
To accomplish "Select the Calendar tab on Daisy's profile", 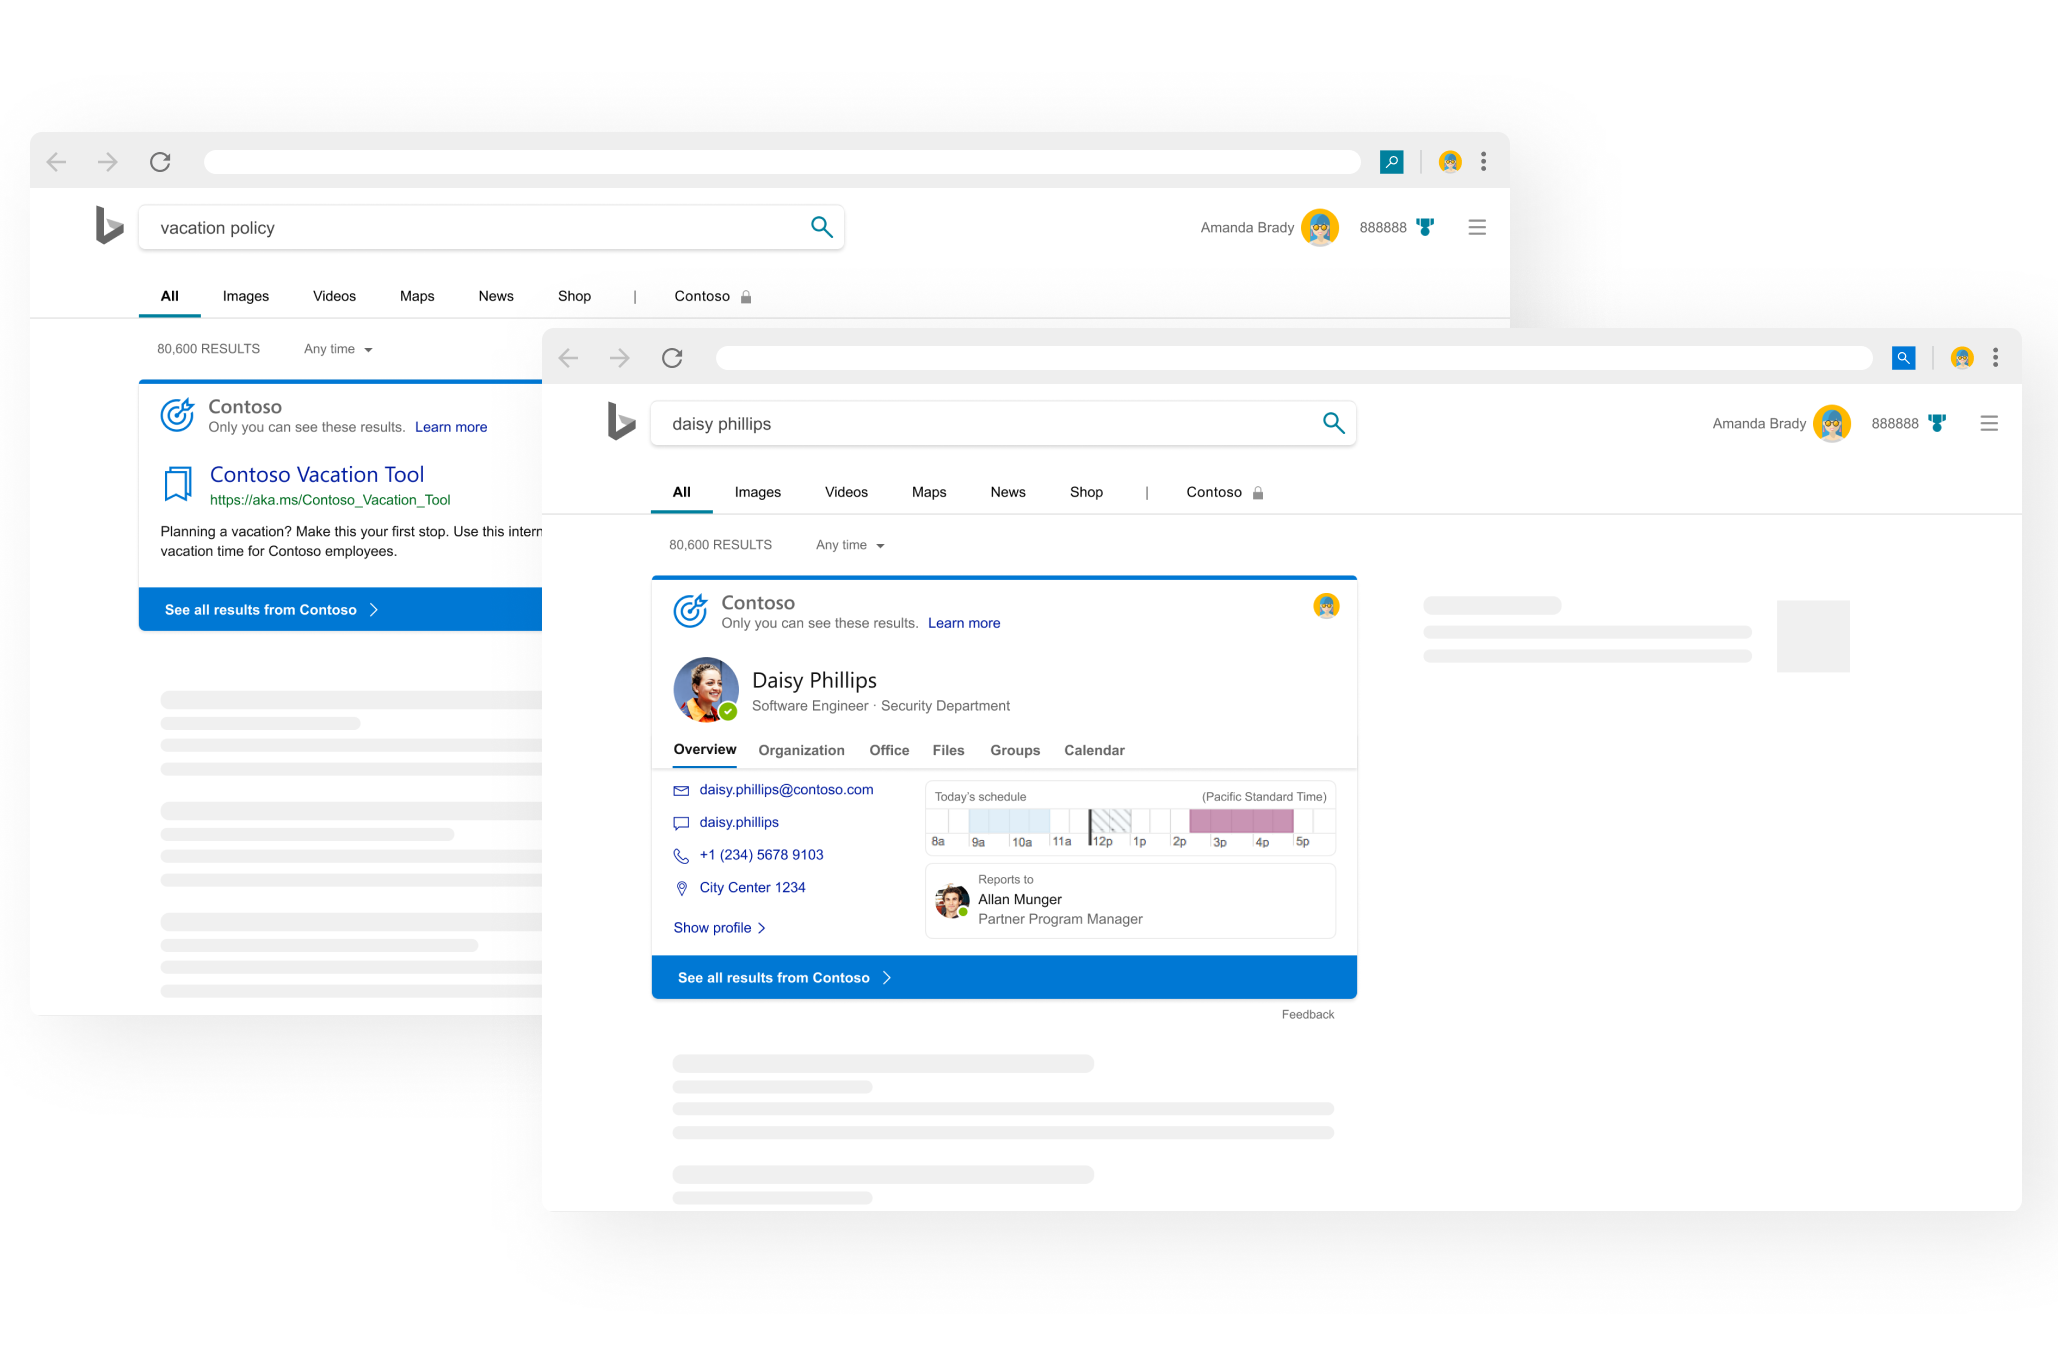I will tap(1094, 750).
